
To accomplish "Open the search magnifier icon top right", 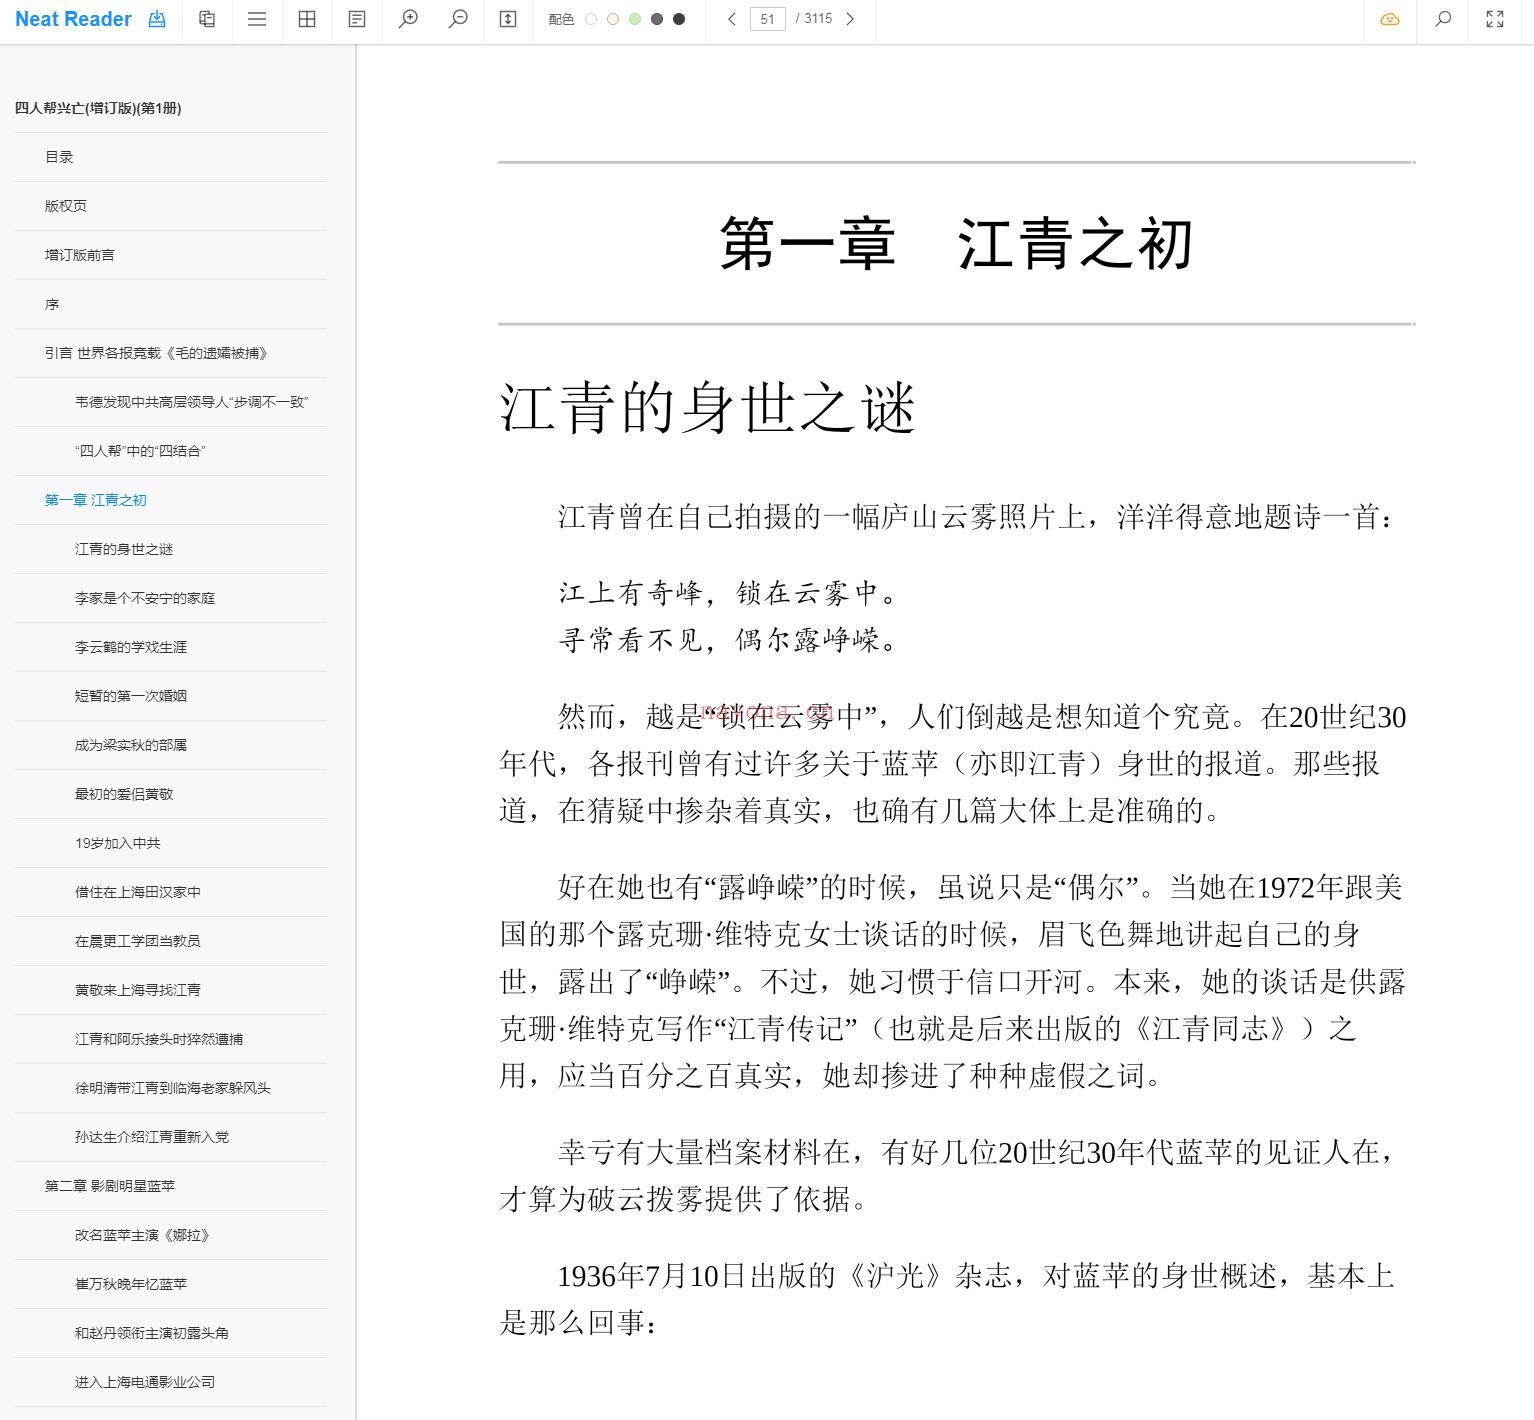I will 1443,19.
